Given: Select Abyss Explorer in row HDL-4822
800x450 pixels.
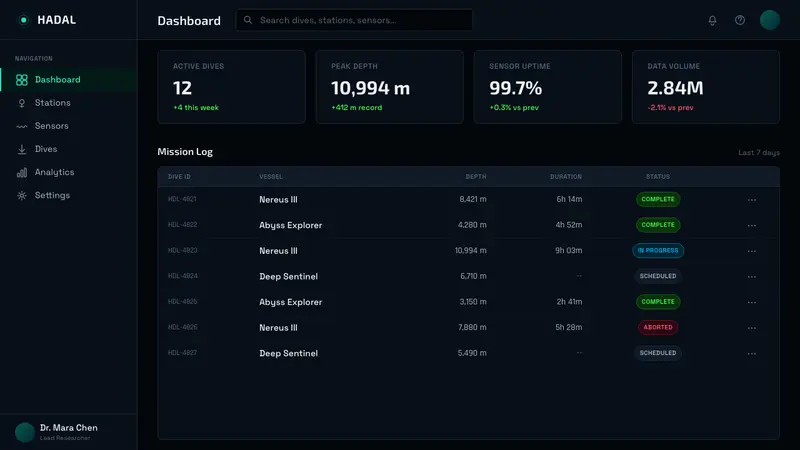Looking at the screenshot, I should pyautogui.click(x=290, y=226).
